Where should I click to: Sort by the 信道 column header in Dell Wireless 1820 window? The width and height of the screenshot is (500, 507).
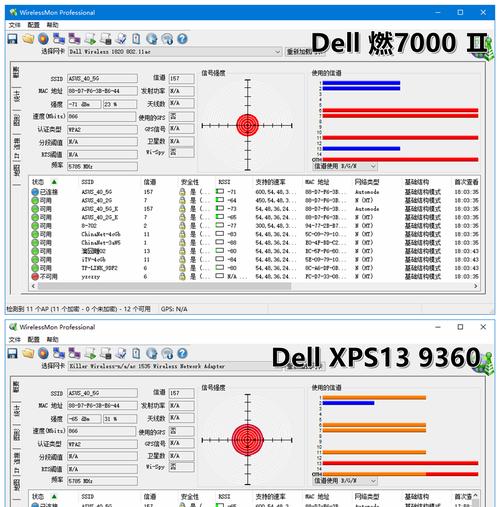pyautogui.click(x=150, y=182)
